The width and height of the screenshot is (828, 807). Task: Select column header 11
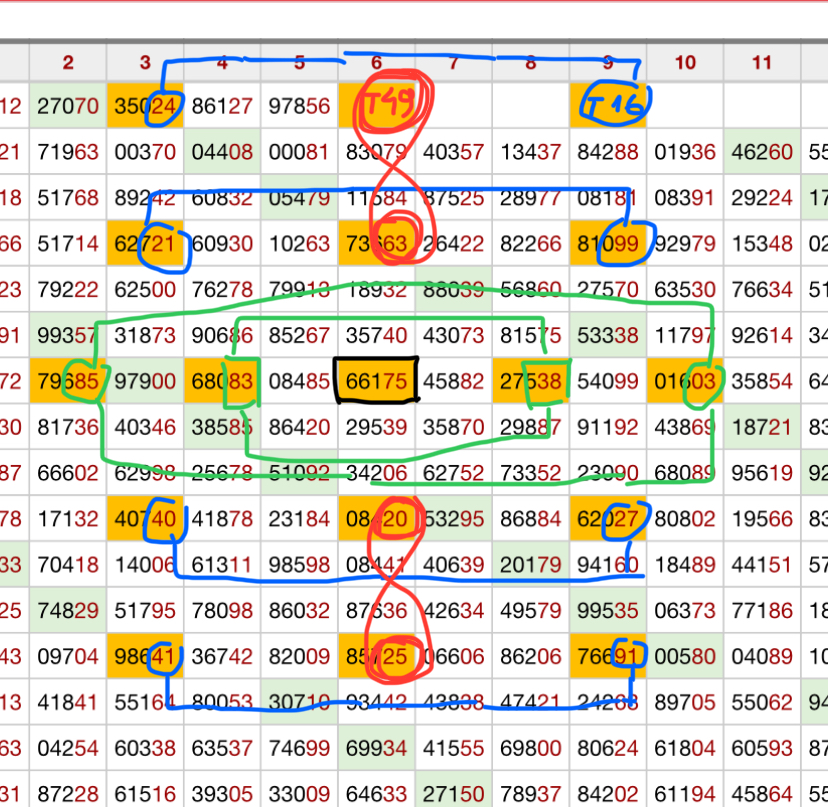[x=762, y=63]
